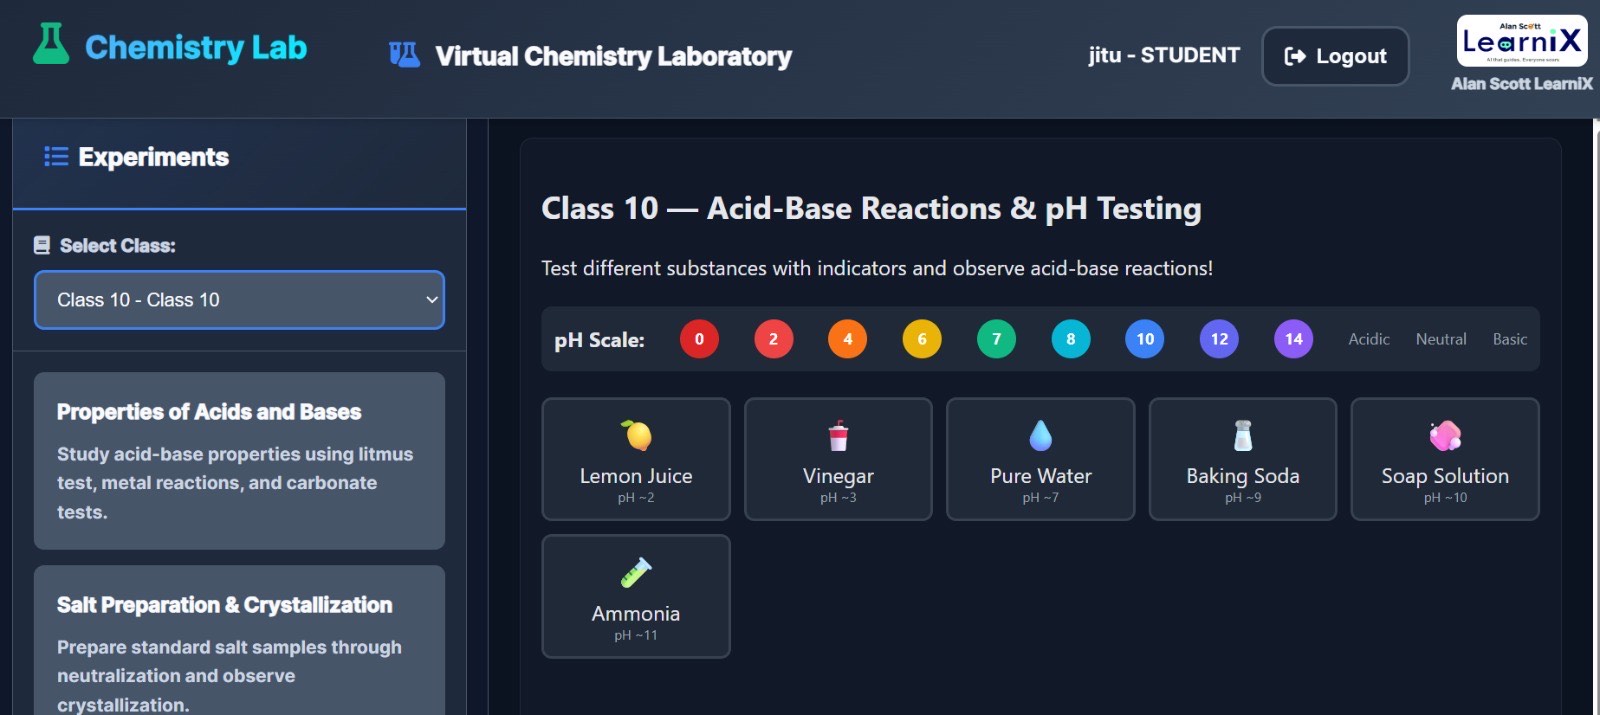Log out using the Logout button
Viewport: 1600px width, 715px height.
tap(1335, 56)
